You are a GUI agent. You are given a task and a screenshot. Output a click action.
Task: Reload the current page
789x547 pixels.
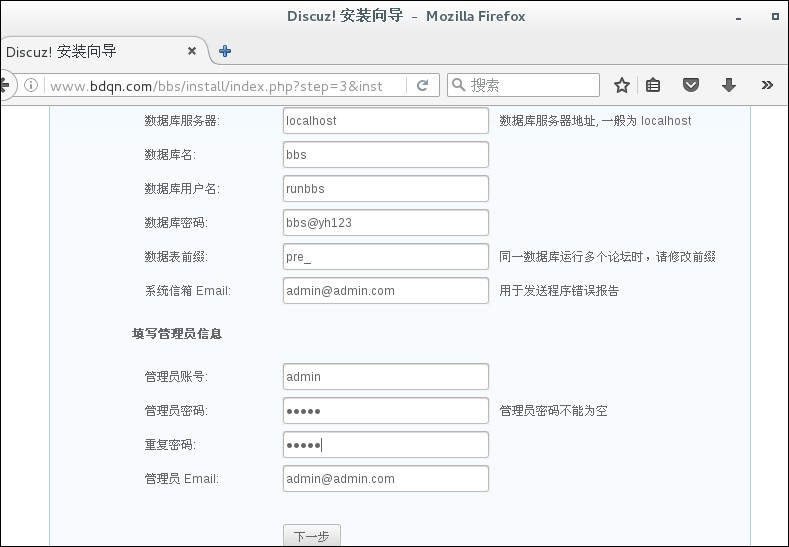(423, 85)
